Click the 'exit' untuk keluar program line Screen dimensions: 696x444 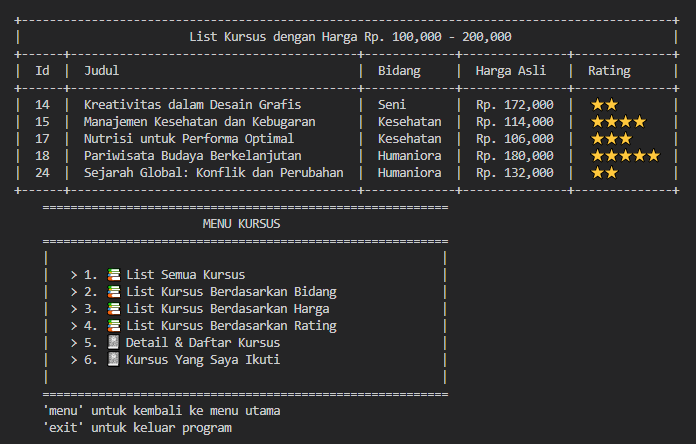(137, 428)
